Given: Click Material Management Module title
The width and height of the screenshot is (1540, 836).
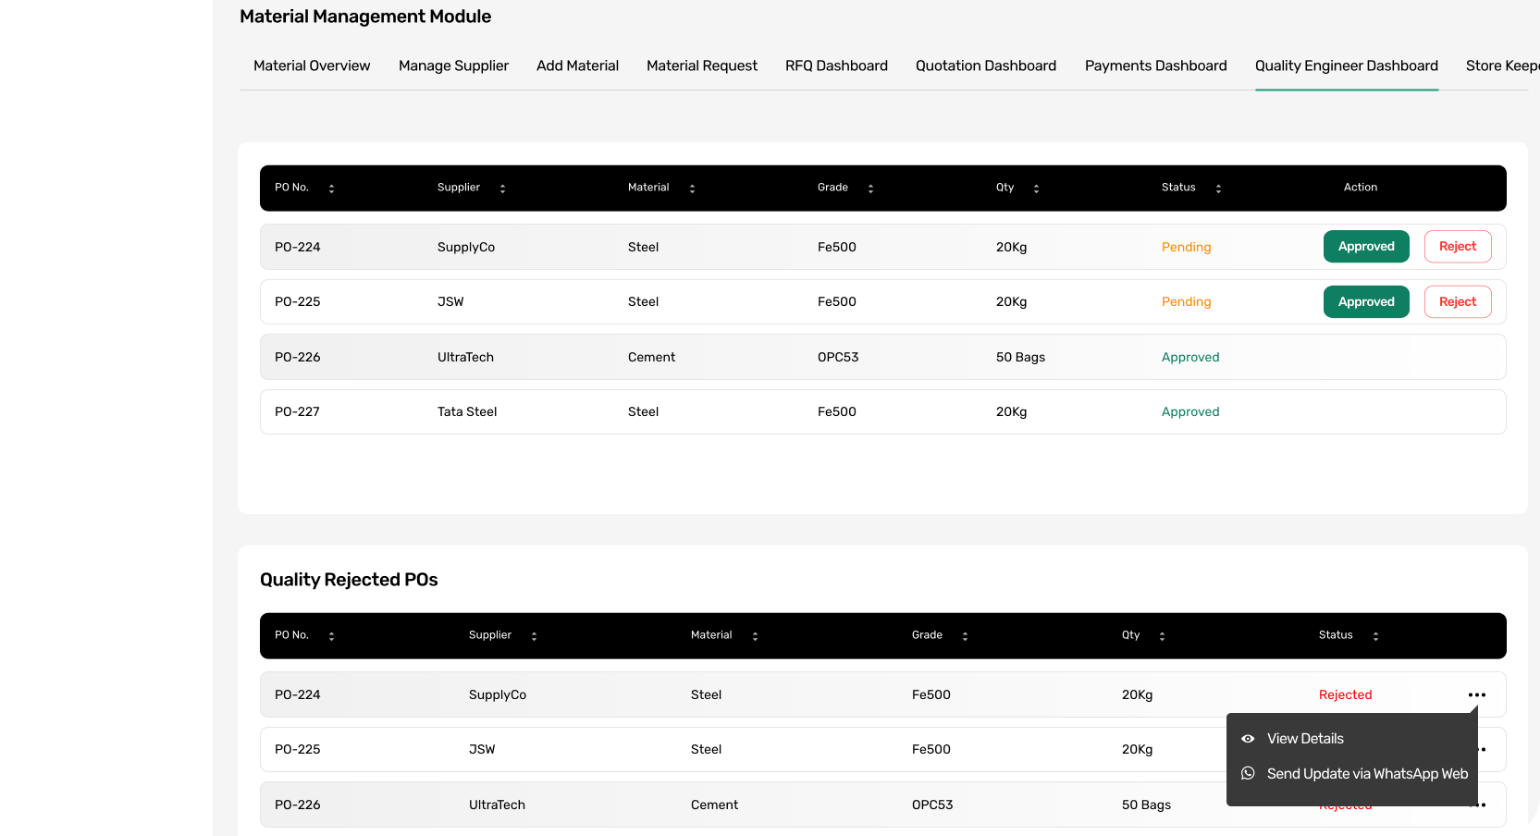Looking at the screenshot, I should pos(365,17).
